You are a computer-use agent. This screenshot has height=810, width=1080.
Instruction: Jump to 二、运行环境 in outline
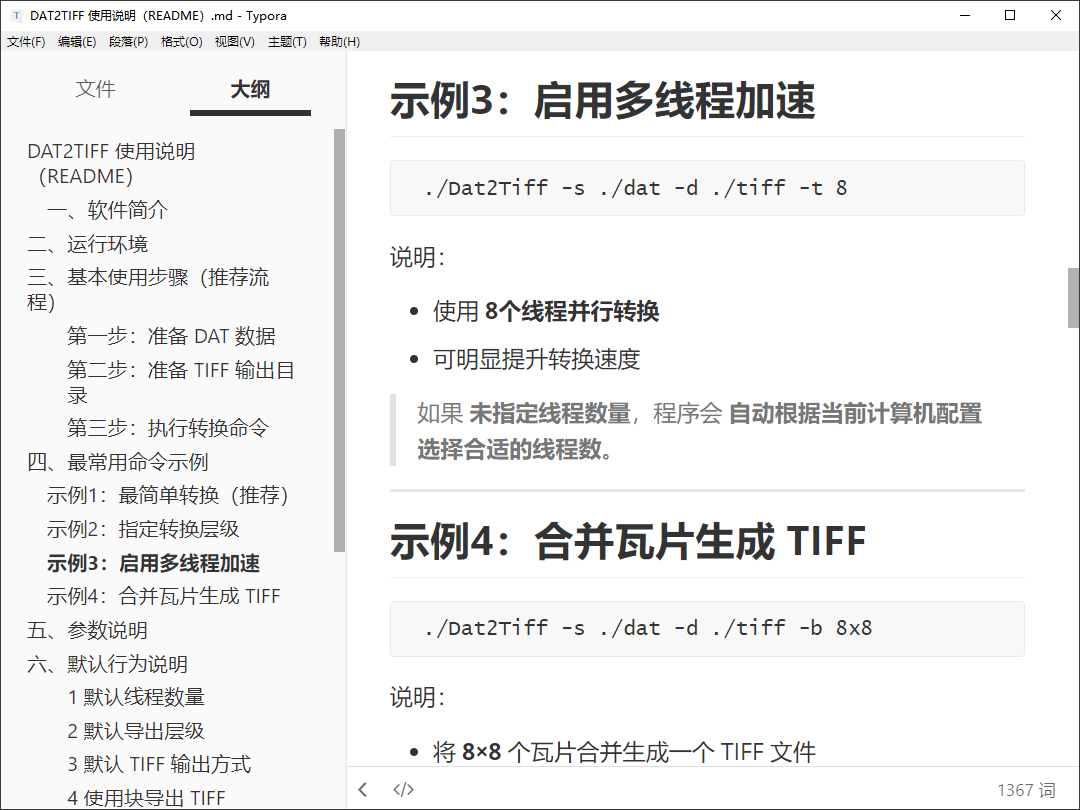coord(87,244)
